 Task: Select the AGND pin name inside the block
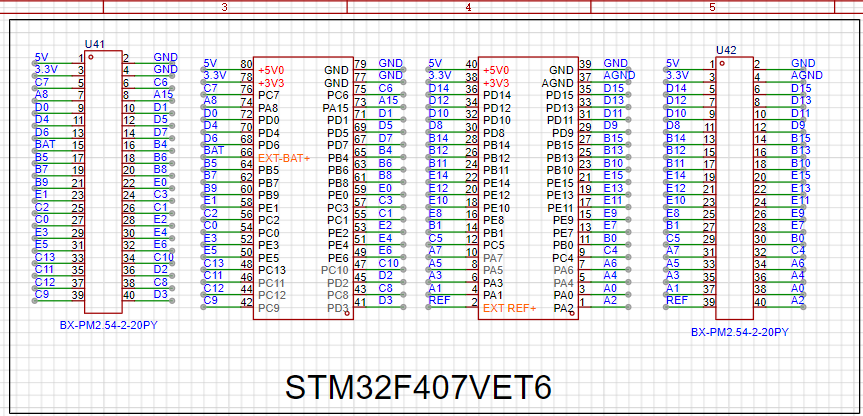click(x=556, y=83)
